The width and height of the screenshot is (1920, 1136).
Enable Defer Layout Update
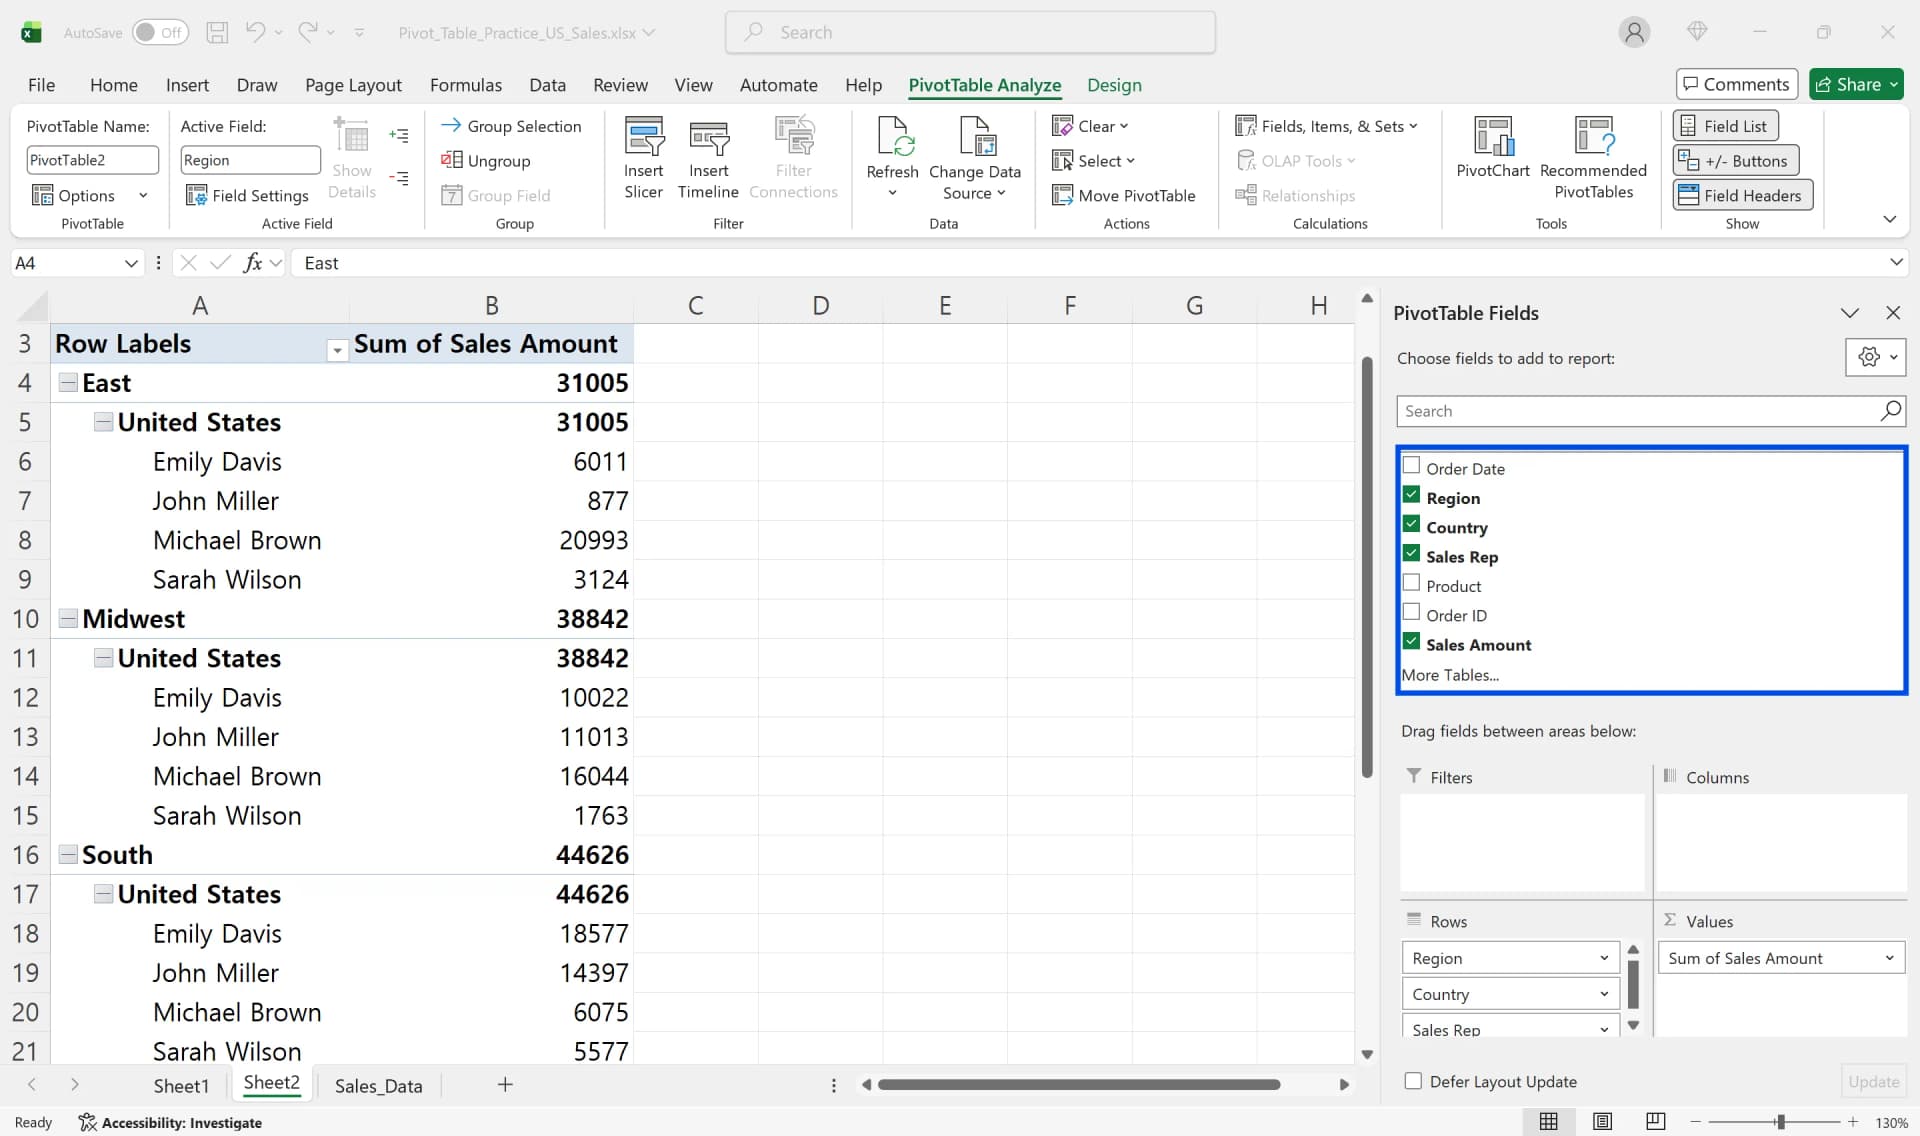pyautogui.click(x=1413, y=1081)
